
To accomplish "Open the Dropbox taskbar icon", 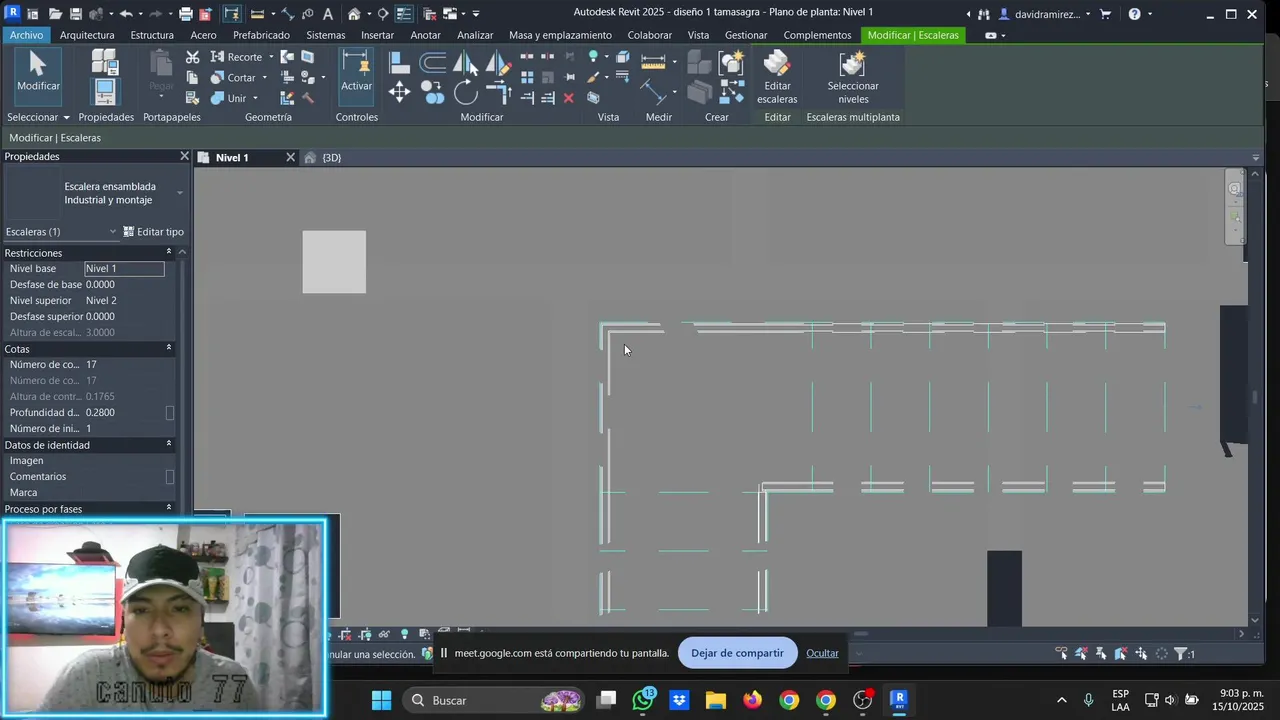I will coord(679,700).
